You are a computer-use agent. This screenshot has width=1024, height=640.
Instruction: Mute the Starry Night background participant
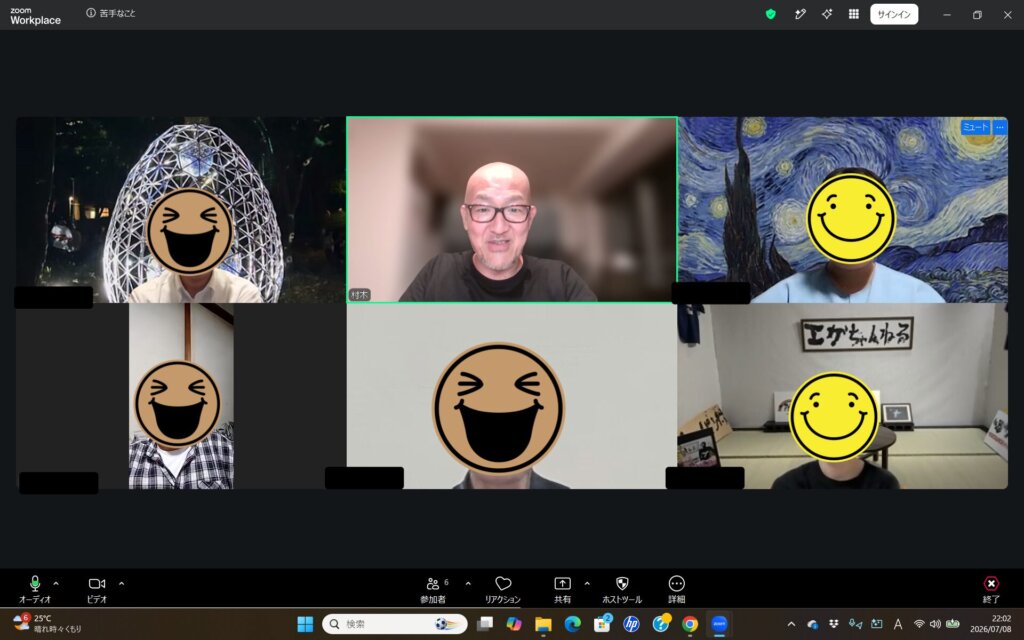[975, 127]
